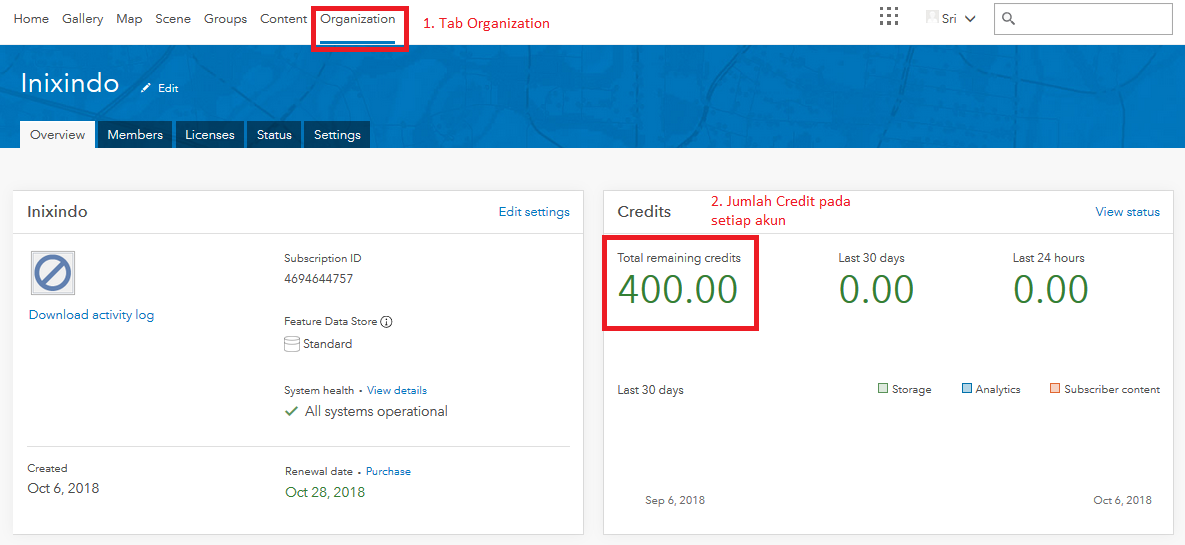Click the Purchase link by Renewal date
Screen dimensions: 1185x545
(x=388, y=471)
